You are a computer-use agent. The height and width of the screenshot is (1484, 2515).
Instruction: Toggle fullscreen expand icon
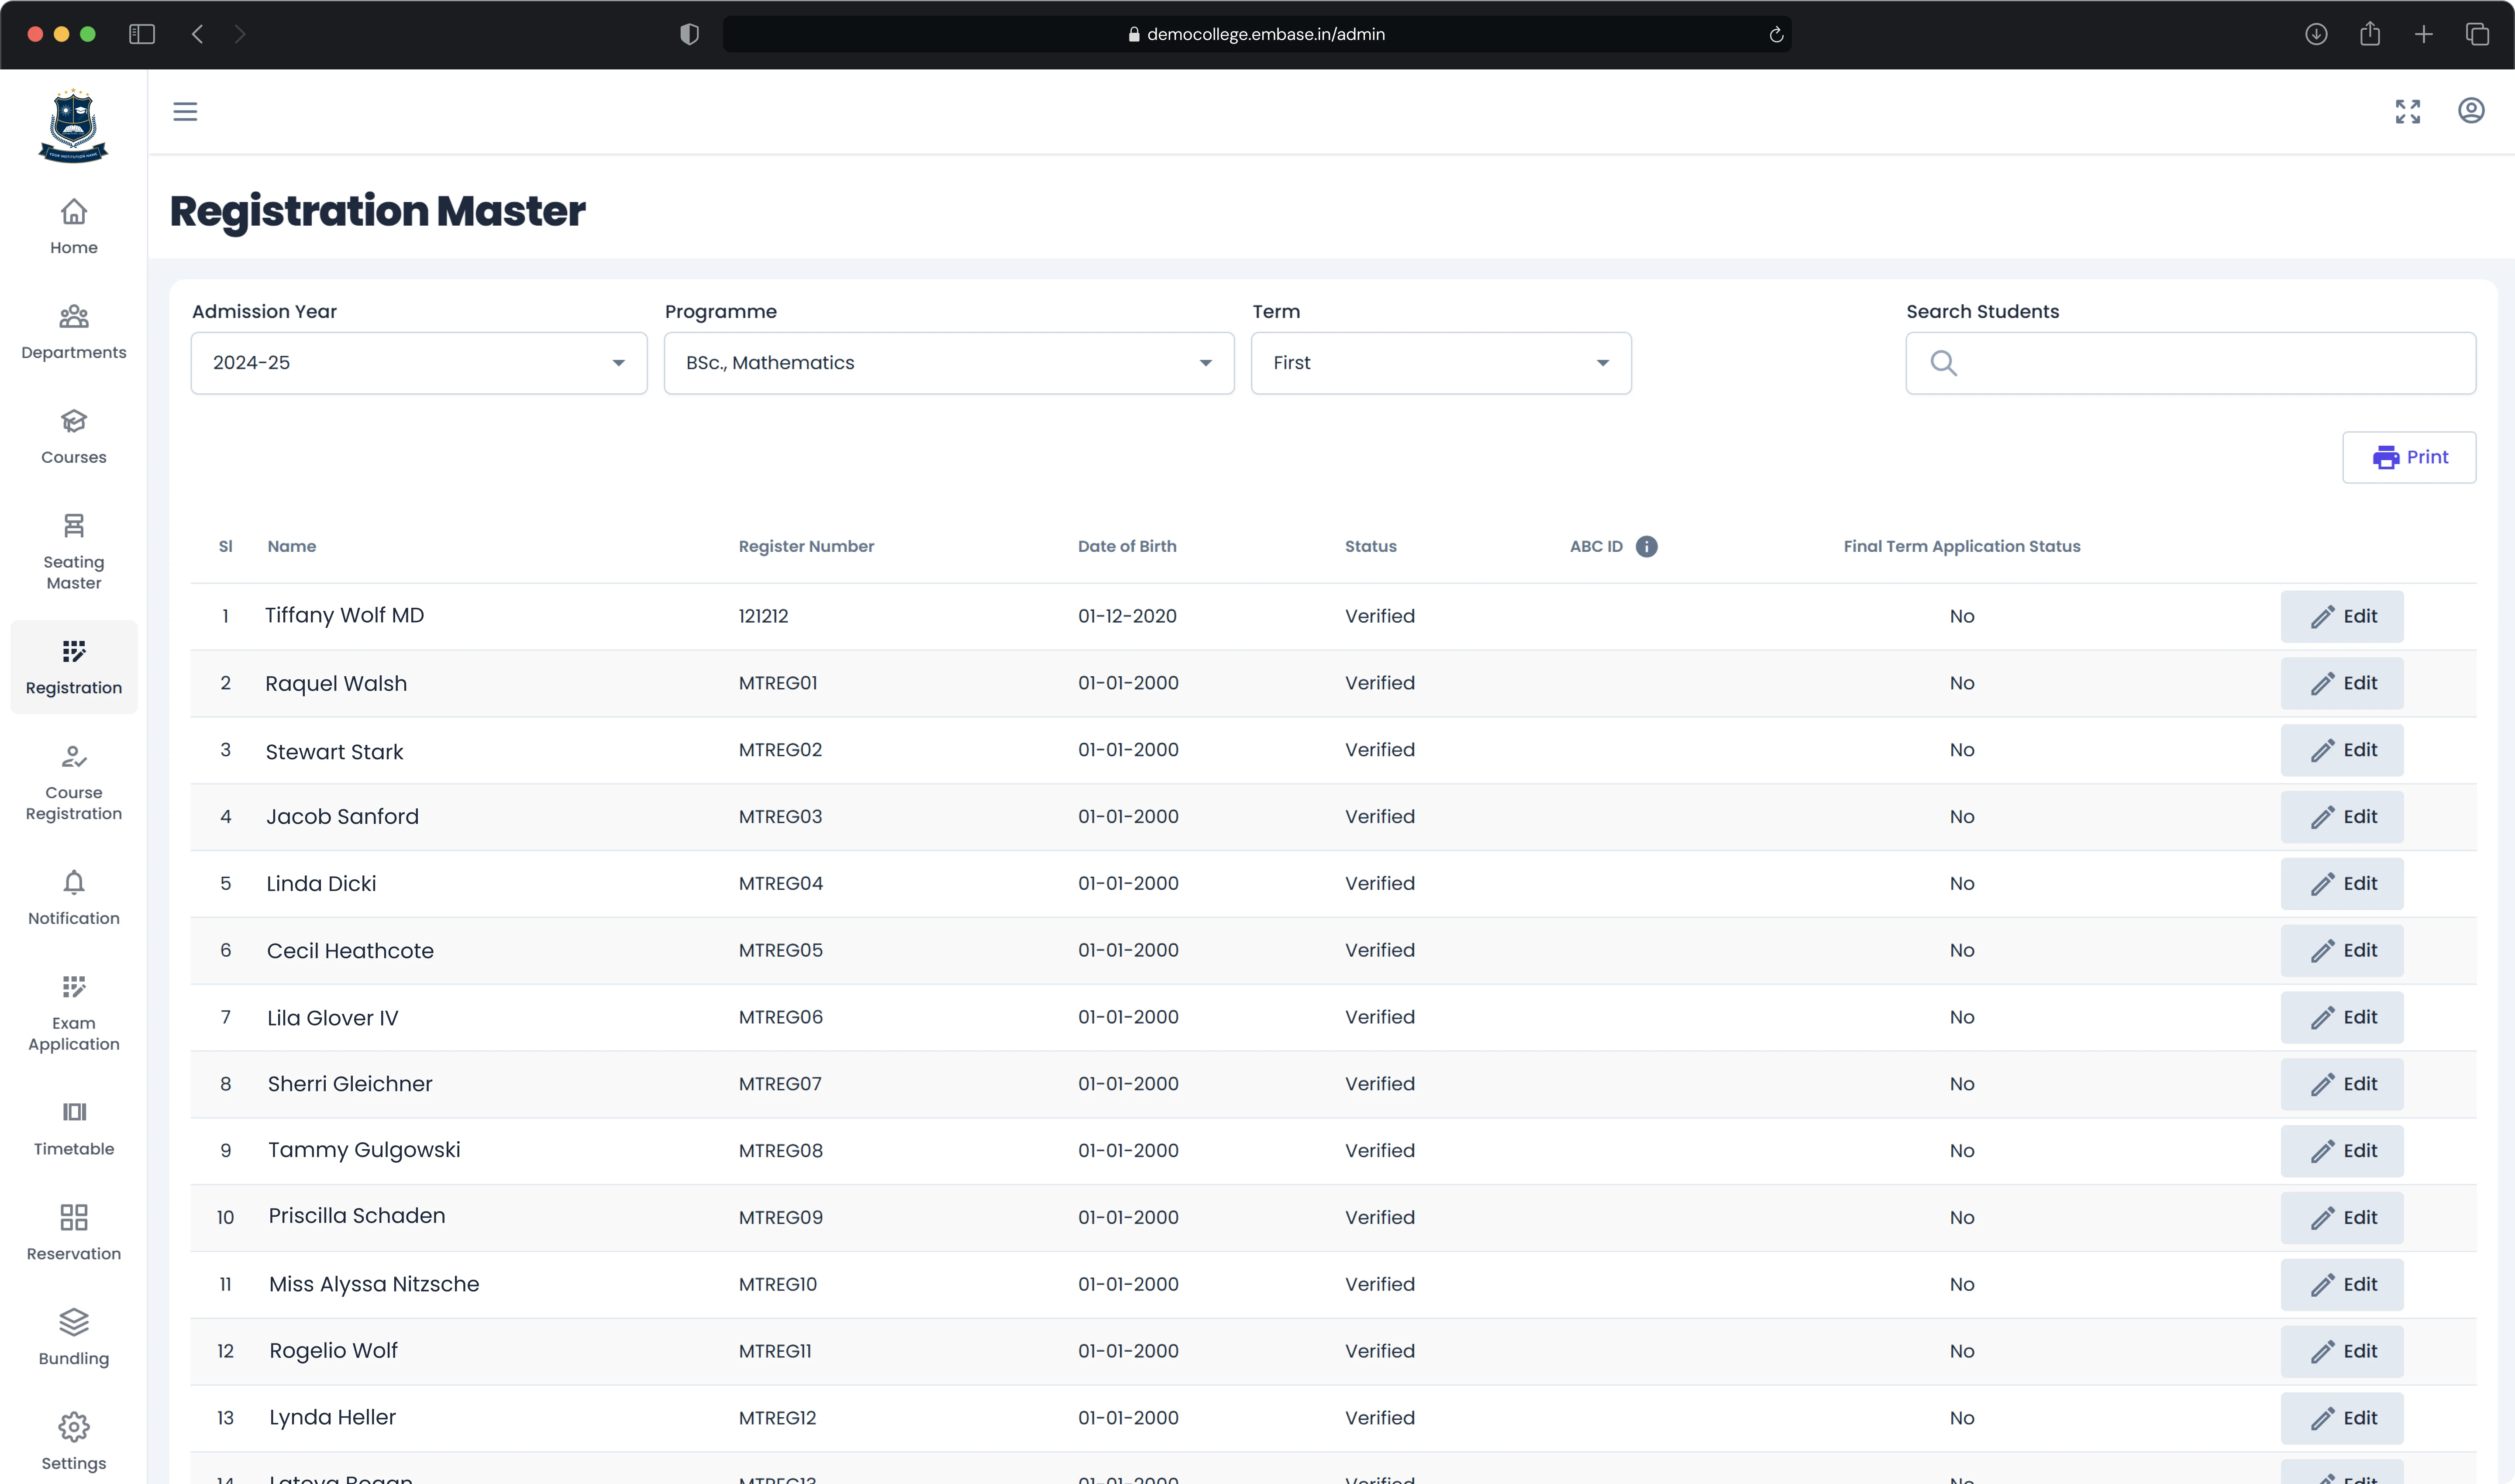(x=2408, y=111)
